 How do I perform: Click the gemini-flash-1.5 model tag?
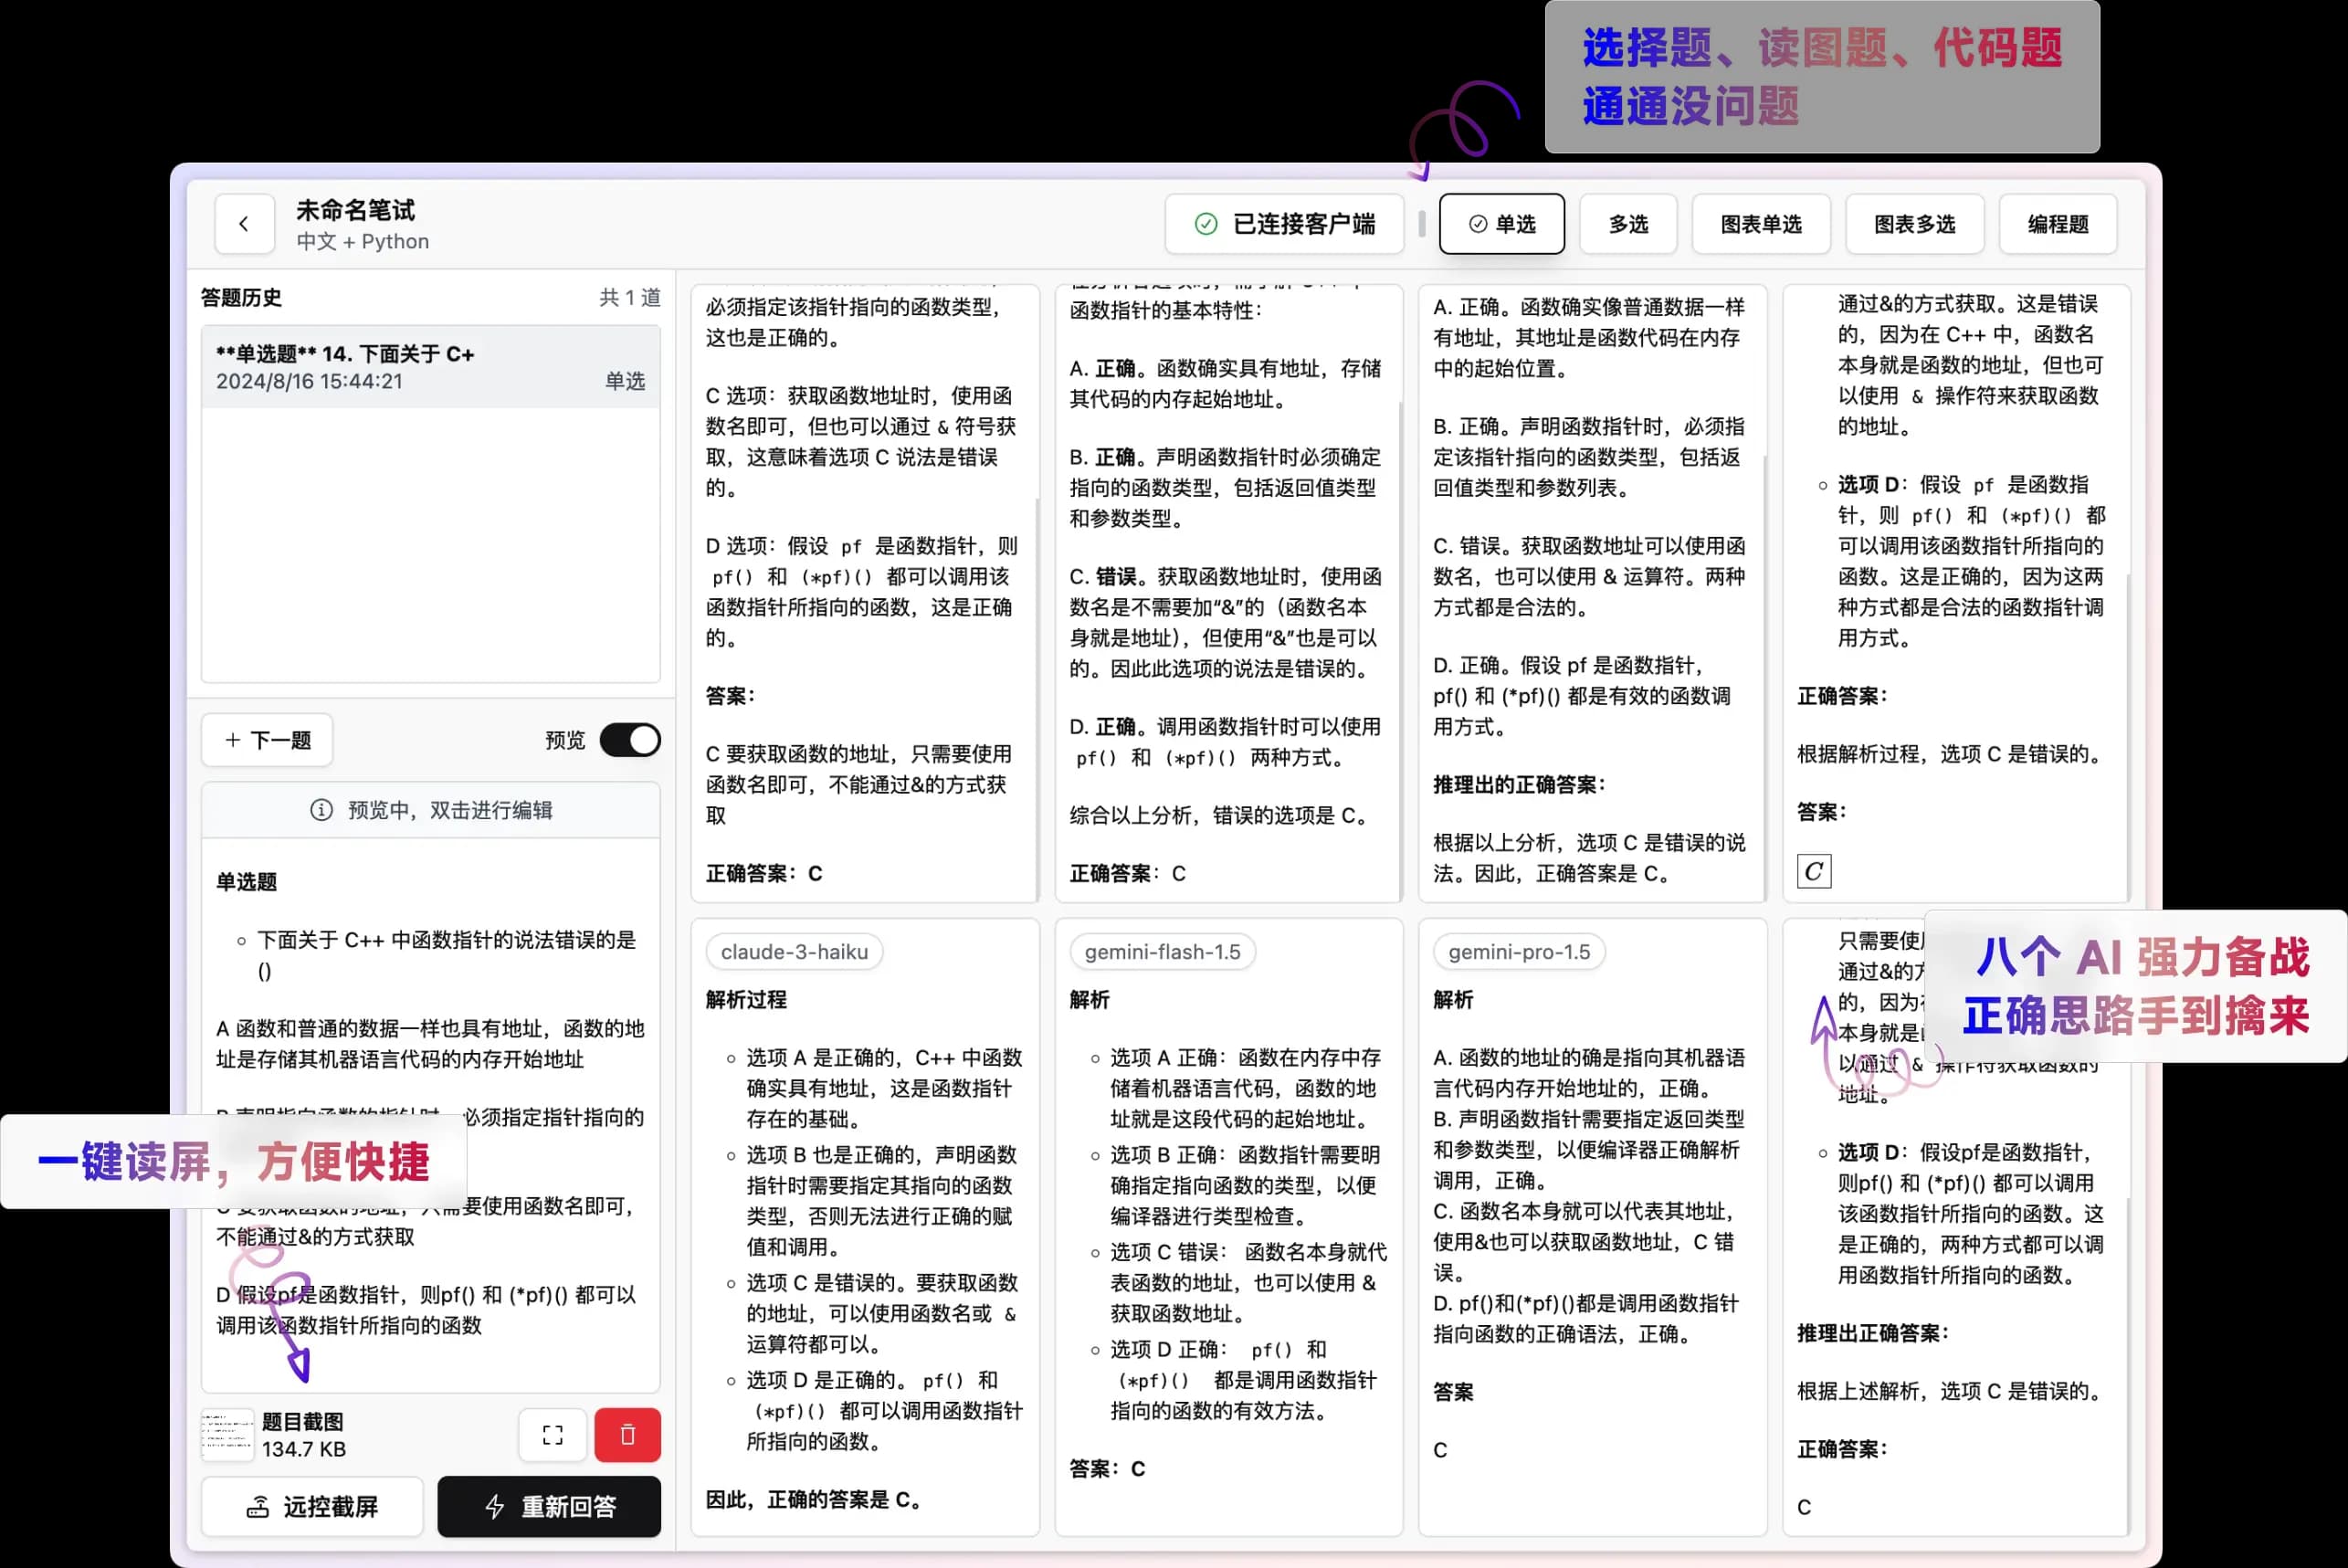click(x=1161, y=952)
